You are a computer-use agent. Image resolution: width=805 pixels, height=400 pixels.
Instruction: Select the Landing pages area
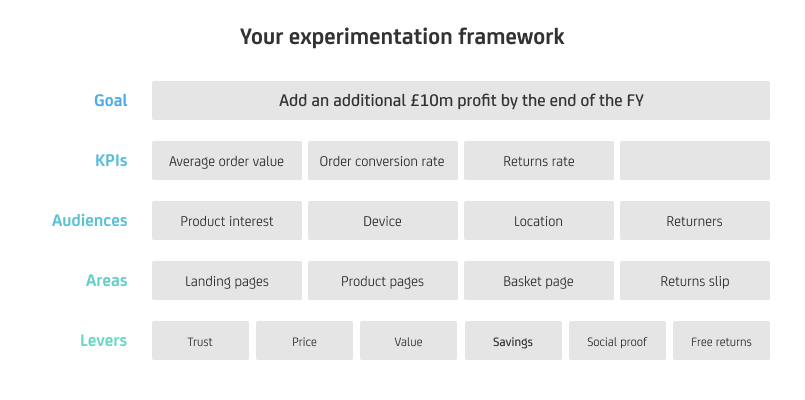tap(227, 281)
